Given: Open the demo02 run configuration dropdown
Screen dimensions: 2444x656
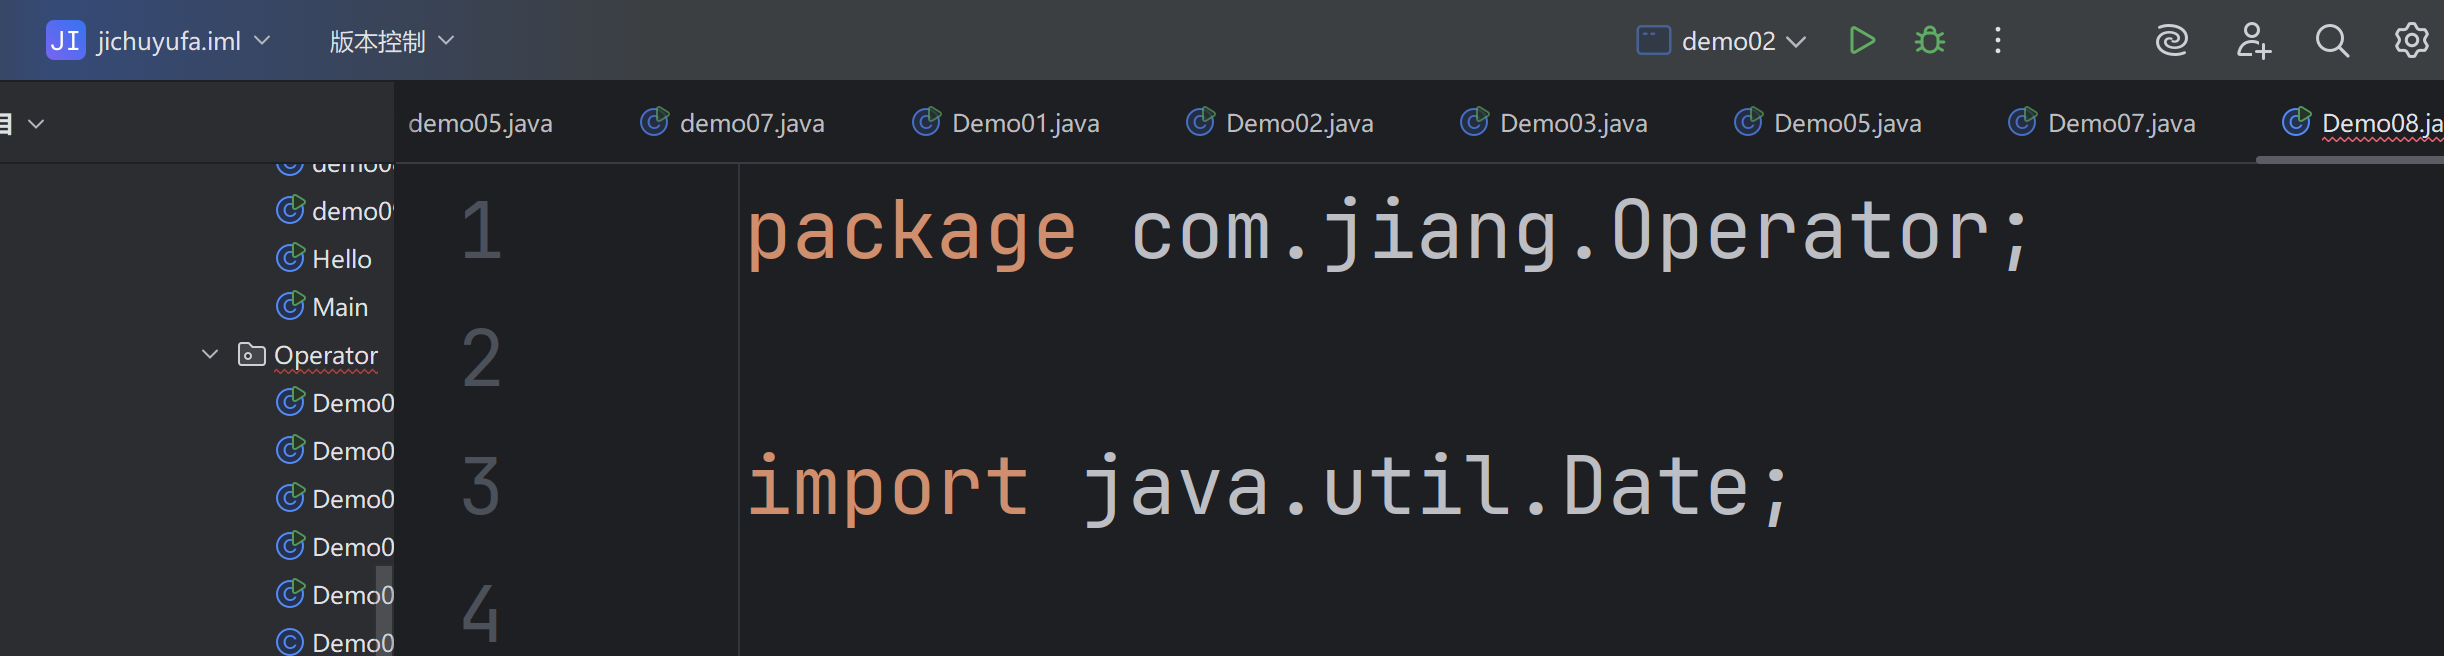Looking at the screenshot, I should click(x=1744, y=41).
